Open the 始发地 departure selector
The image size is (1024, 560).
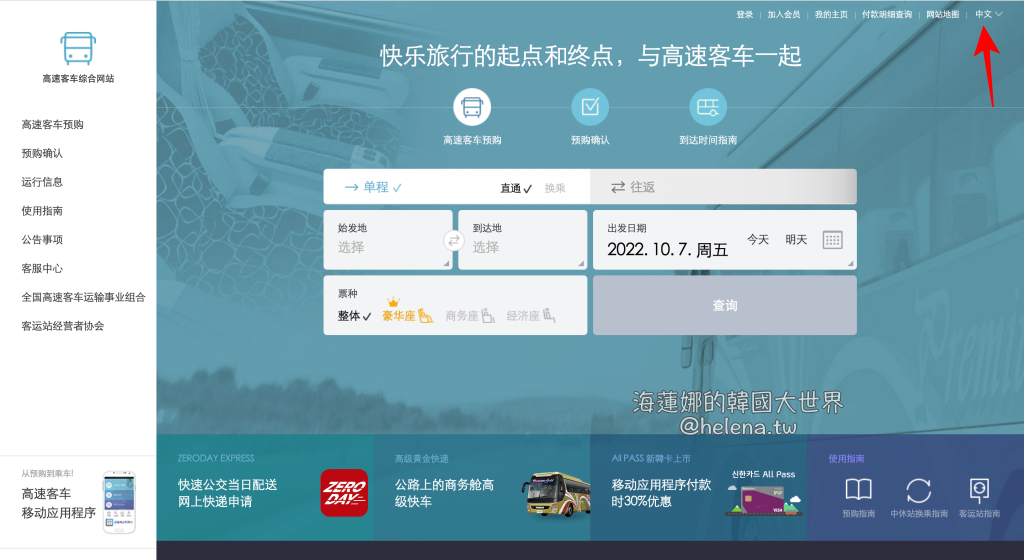[x=388, y=240]
